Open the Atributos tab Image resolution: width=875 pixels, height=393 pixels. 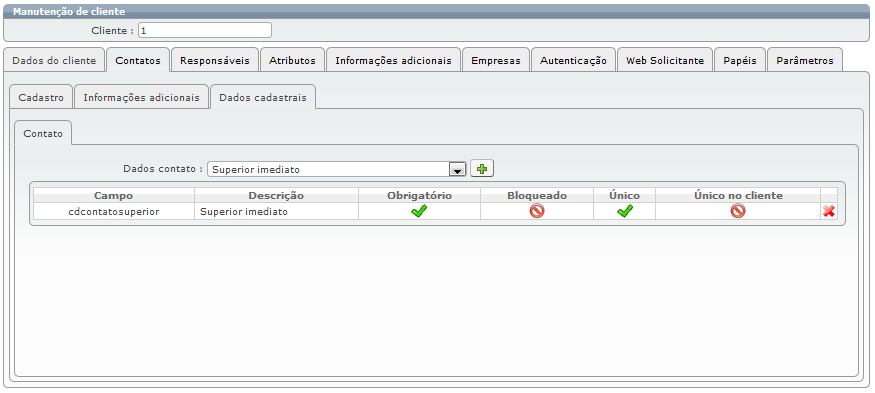(x=292, y=60)
